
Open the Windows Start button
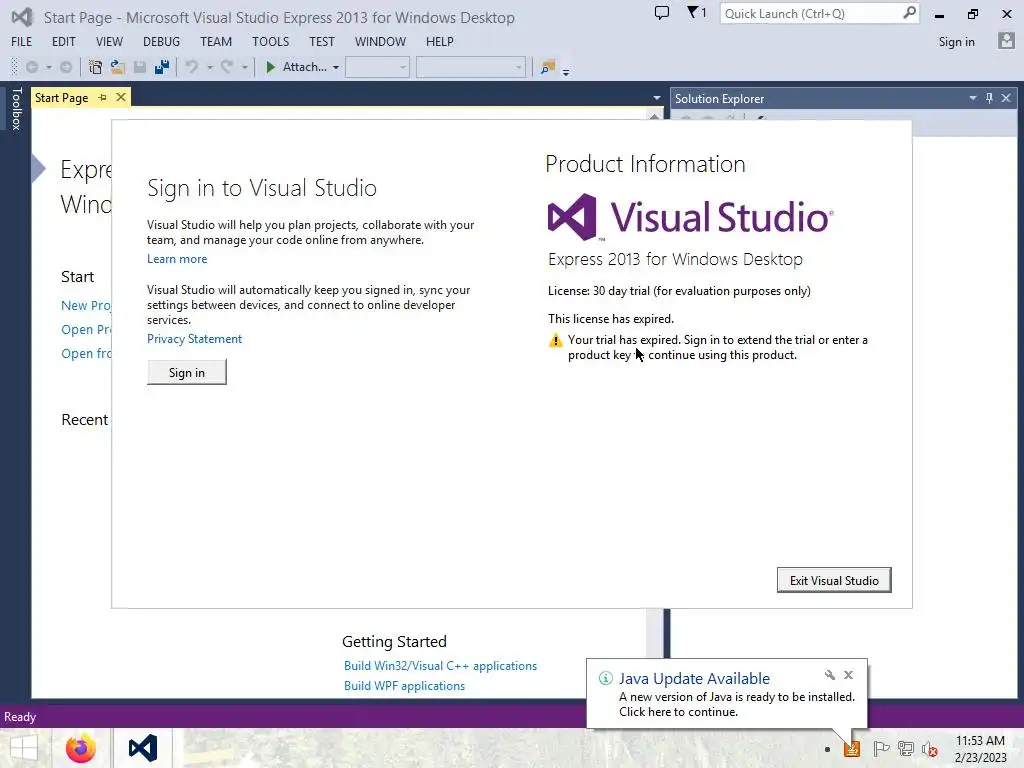click(x=24, y=748)
